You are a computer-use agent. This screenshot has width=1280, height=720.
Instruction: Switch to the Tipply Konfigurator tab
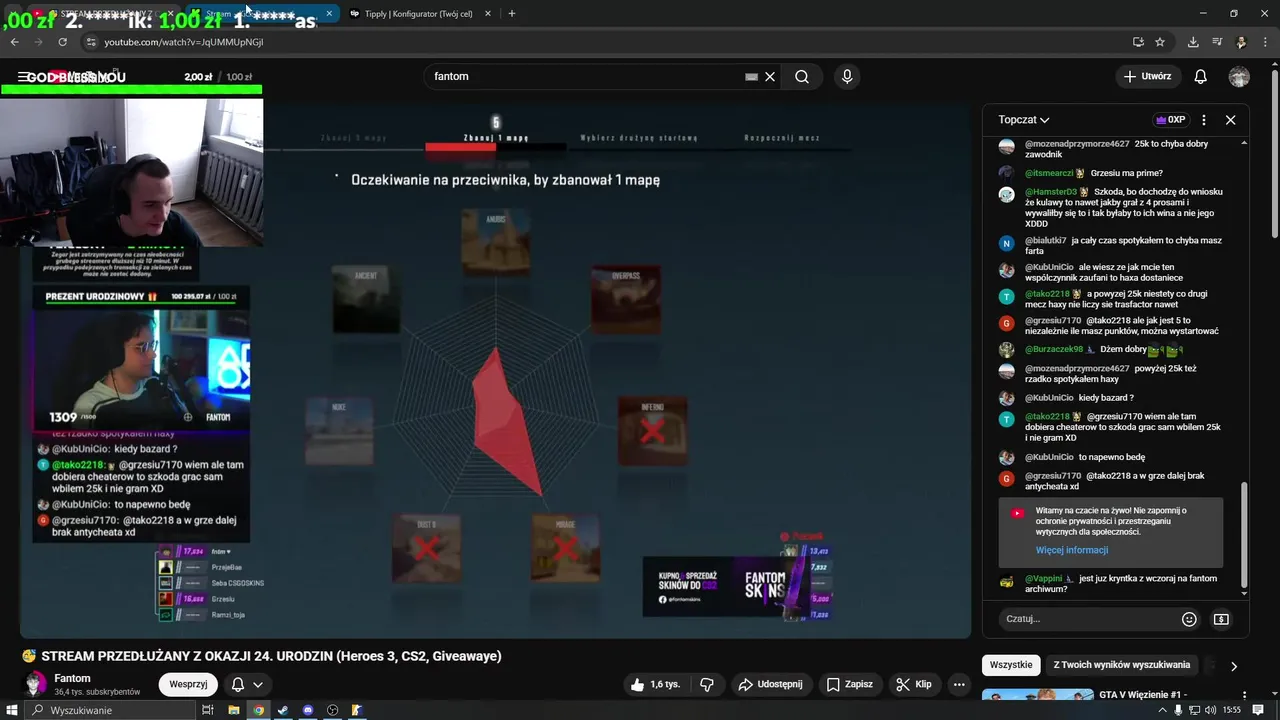420,14
